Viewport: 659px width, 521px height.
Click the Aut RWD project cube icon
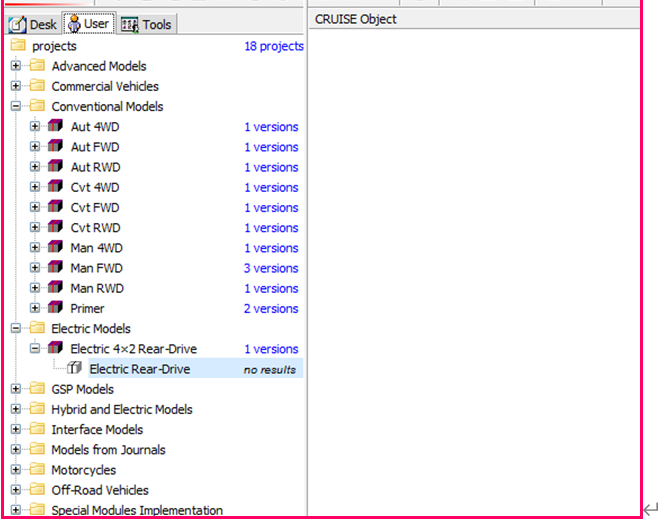[x=55, y=166]
